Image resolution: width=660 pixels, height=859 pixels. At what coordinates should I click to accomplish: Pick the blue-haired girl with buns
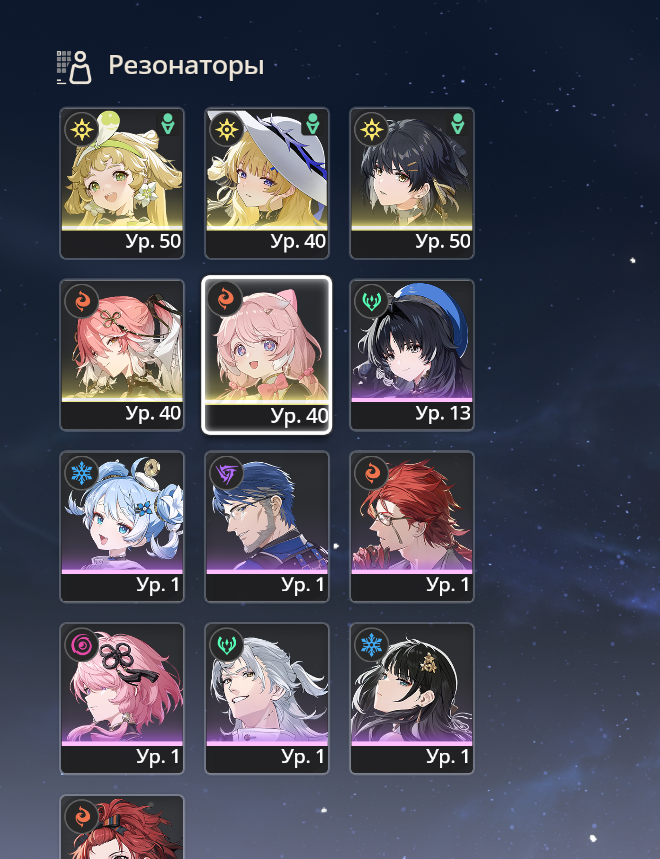[122, 526]
